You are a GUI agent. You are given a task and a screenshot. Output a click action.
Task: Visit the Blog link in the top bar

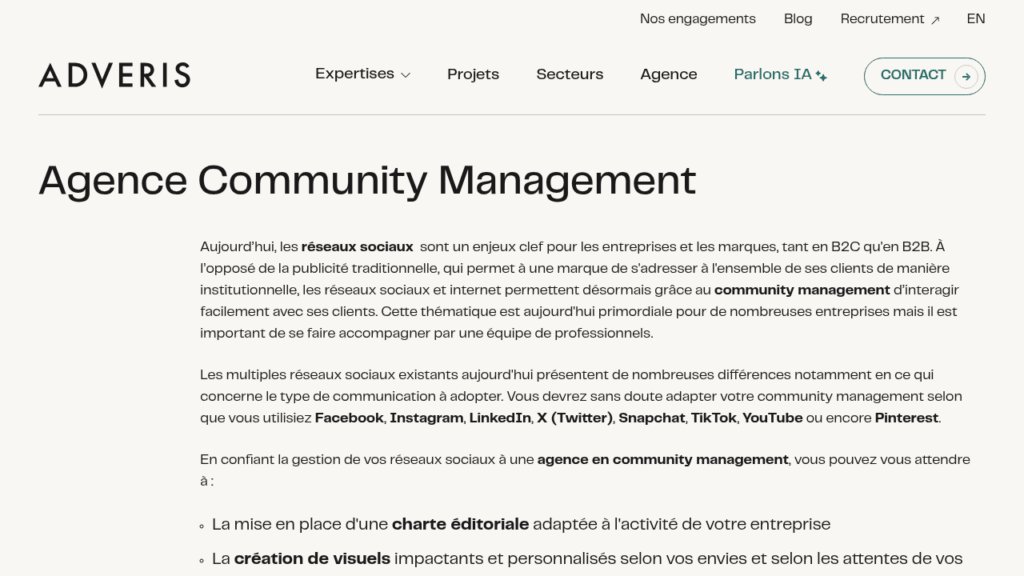(798, 19)
